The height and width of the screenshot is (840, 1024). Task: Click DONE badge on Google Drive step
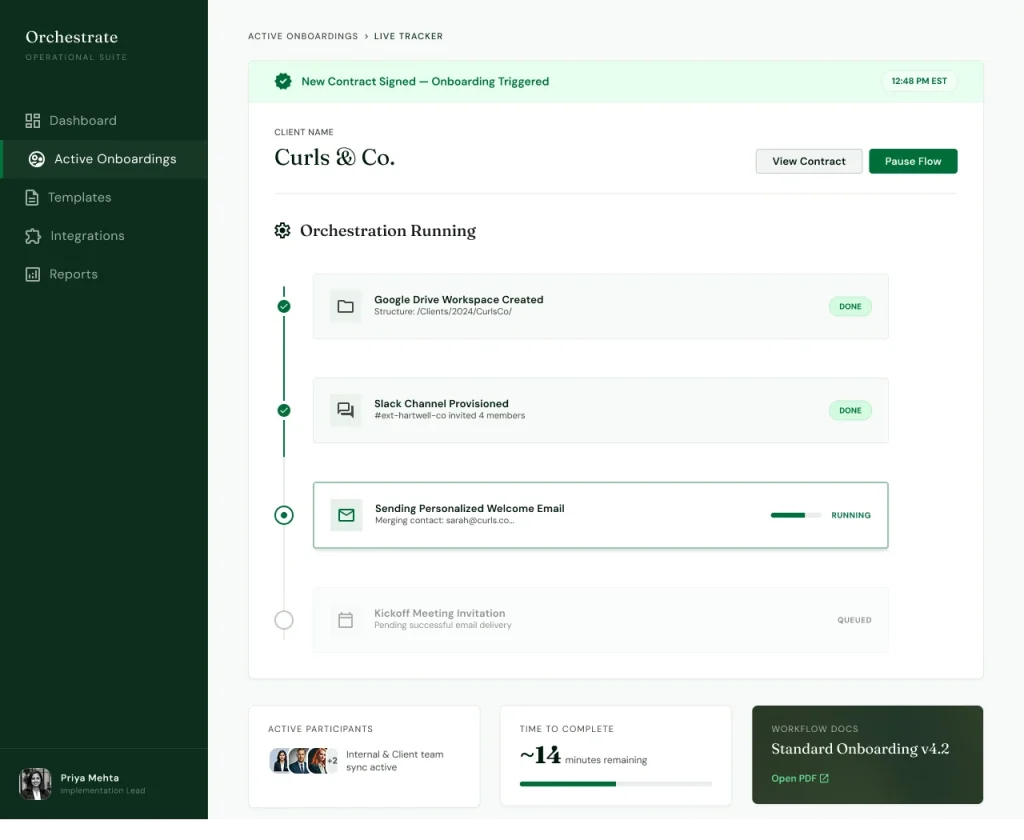tap(850, 306)
